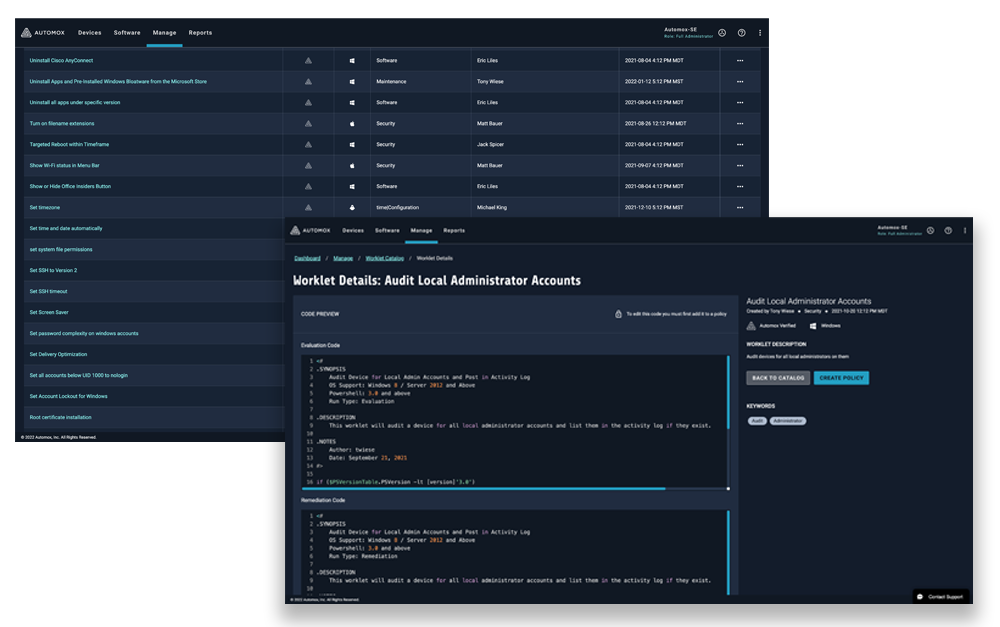Open the actions menu for Set timezone

(x=740, y=207)
